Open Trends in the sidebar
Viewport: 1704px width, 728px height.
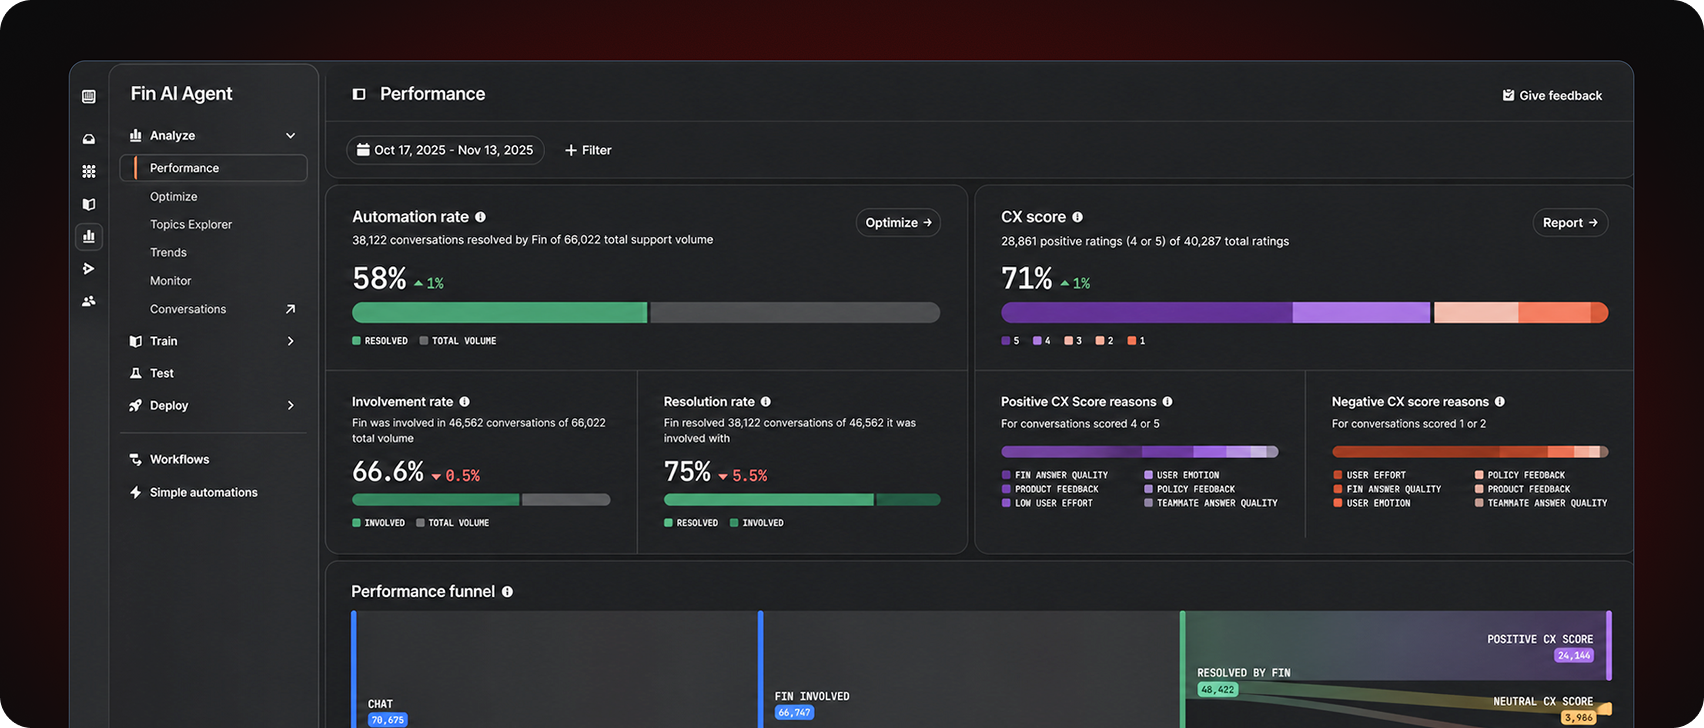pyautogui.click(x=169, y=253)
